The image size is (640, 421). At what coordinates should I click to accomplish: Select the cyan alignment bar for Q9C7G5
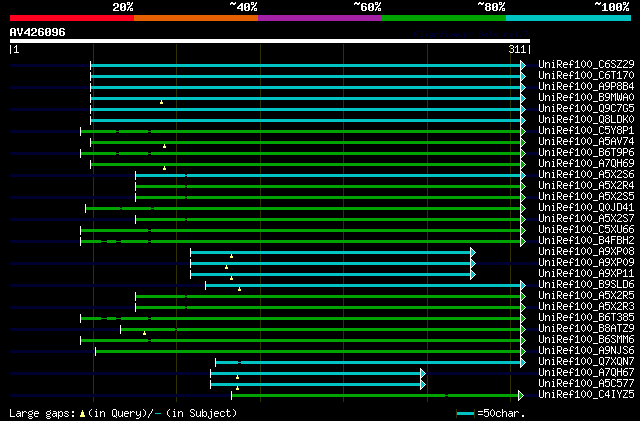point(305,109)
